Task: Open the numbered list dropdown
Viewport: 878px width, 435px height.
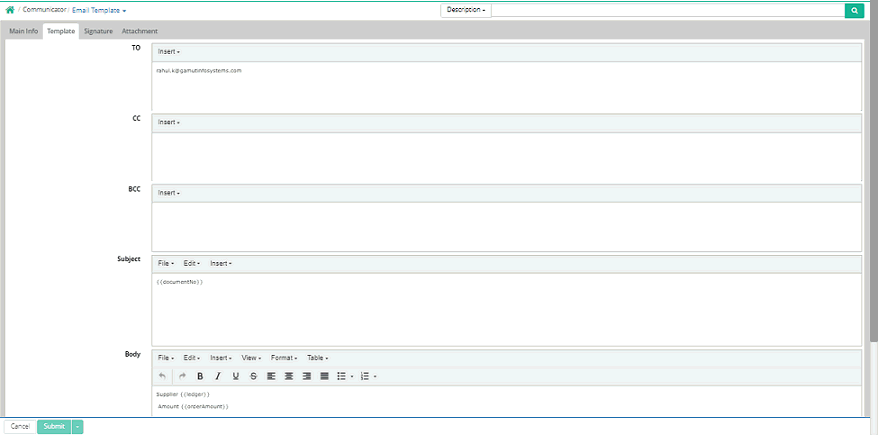Action: point(374,376)
